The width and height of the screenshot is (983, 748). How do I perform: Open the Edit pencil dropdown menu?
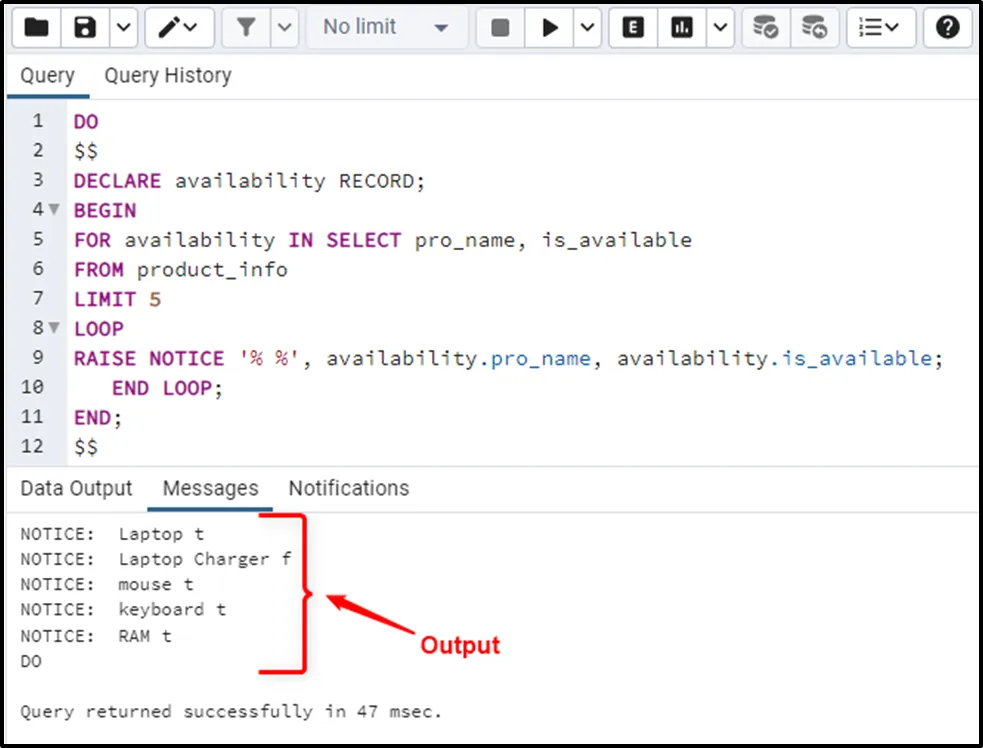coord(180,28)
